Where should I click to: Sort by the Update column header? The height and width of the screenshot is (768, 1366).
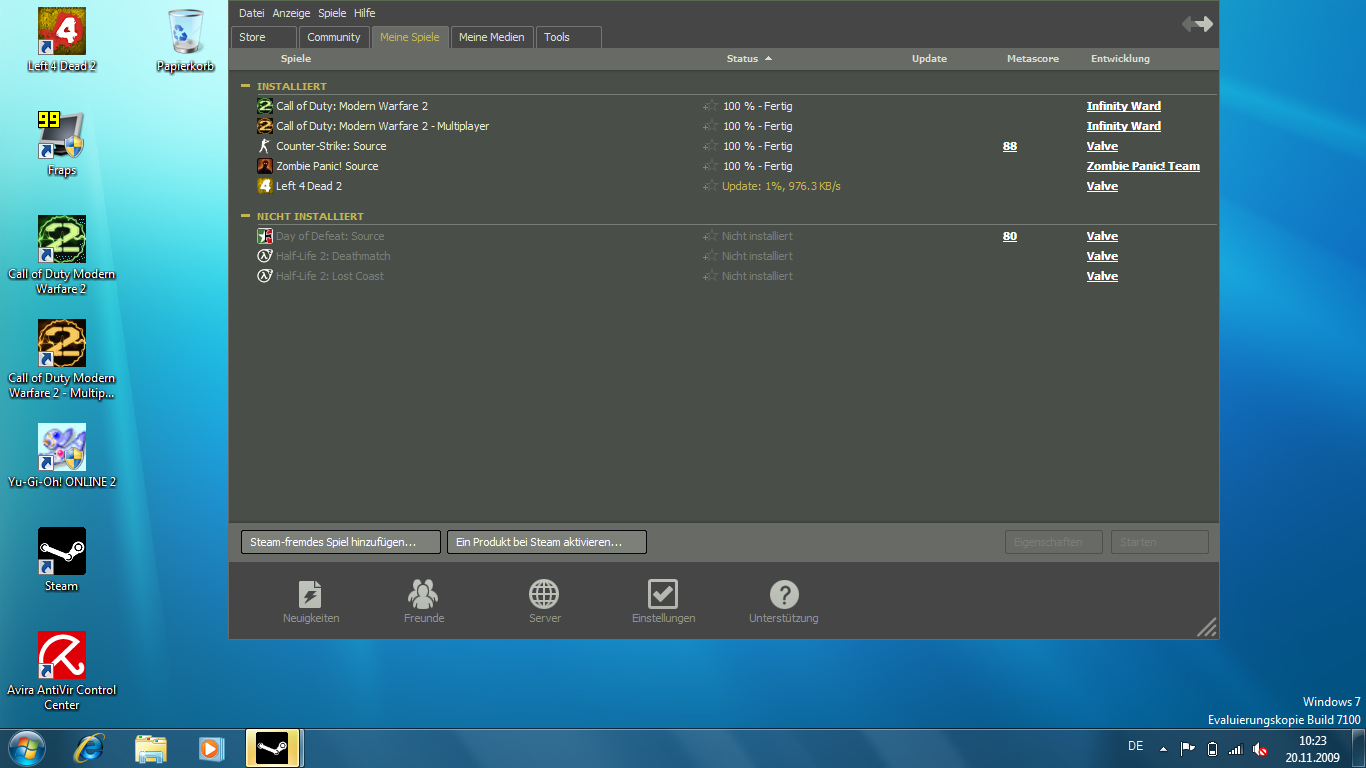pyautogui.click(x=929, y=59)
